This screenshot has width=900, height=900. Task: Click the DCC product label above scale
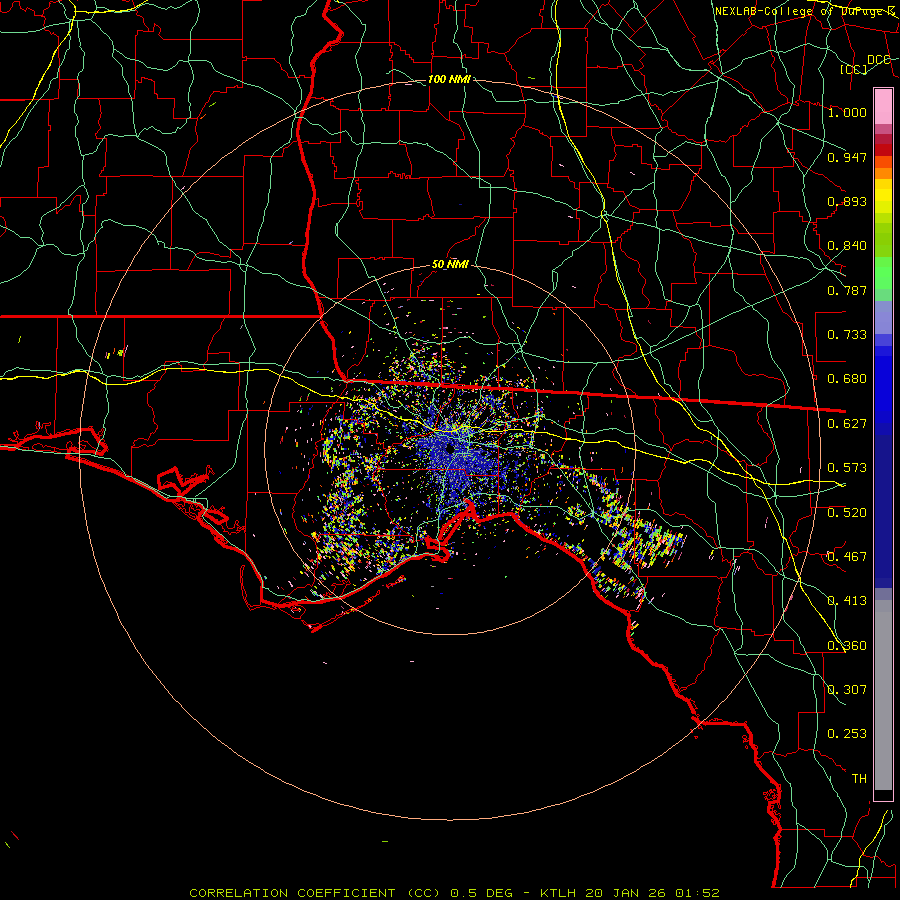click(x=878, y=60)
